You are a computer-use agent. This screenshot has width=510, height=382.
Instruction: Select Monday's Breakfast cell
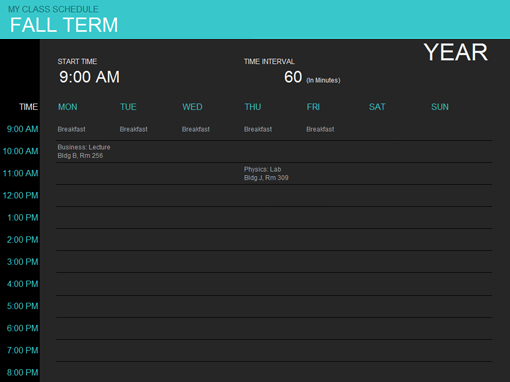[x=71, y=129]
